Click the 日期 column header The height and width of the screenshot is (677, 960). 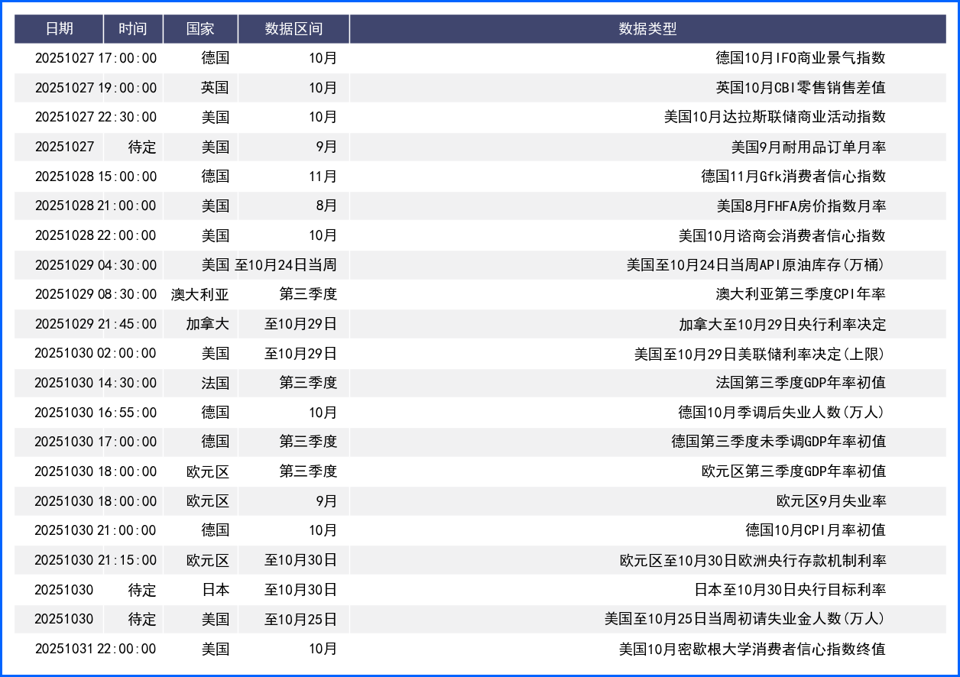(59, 29)
